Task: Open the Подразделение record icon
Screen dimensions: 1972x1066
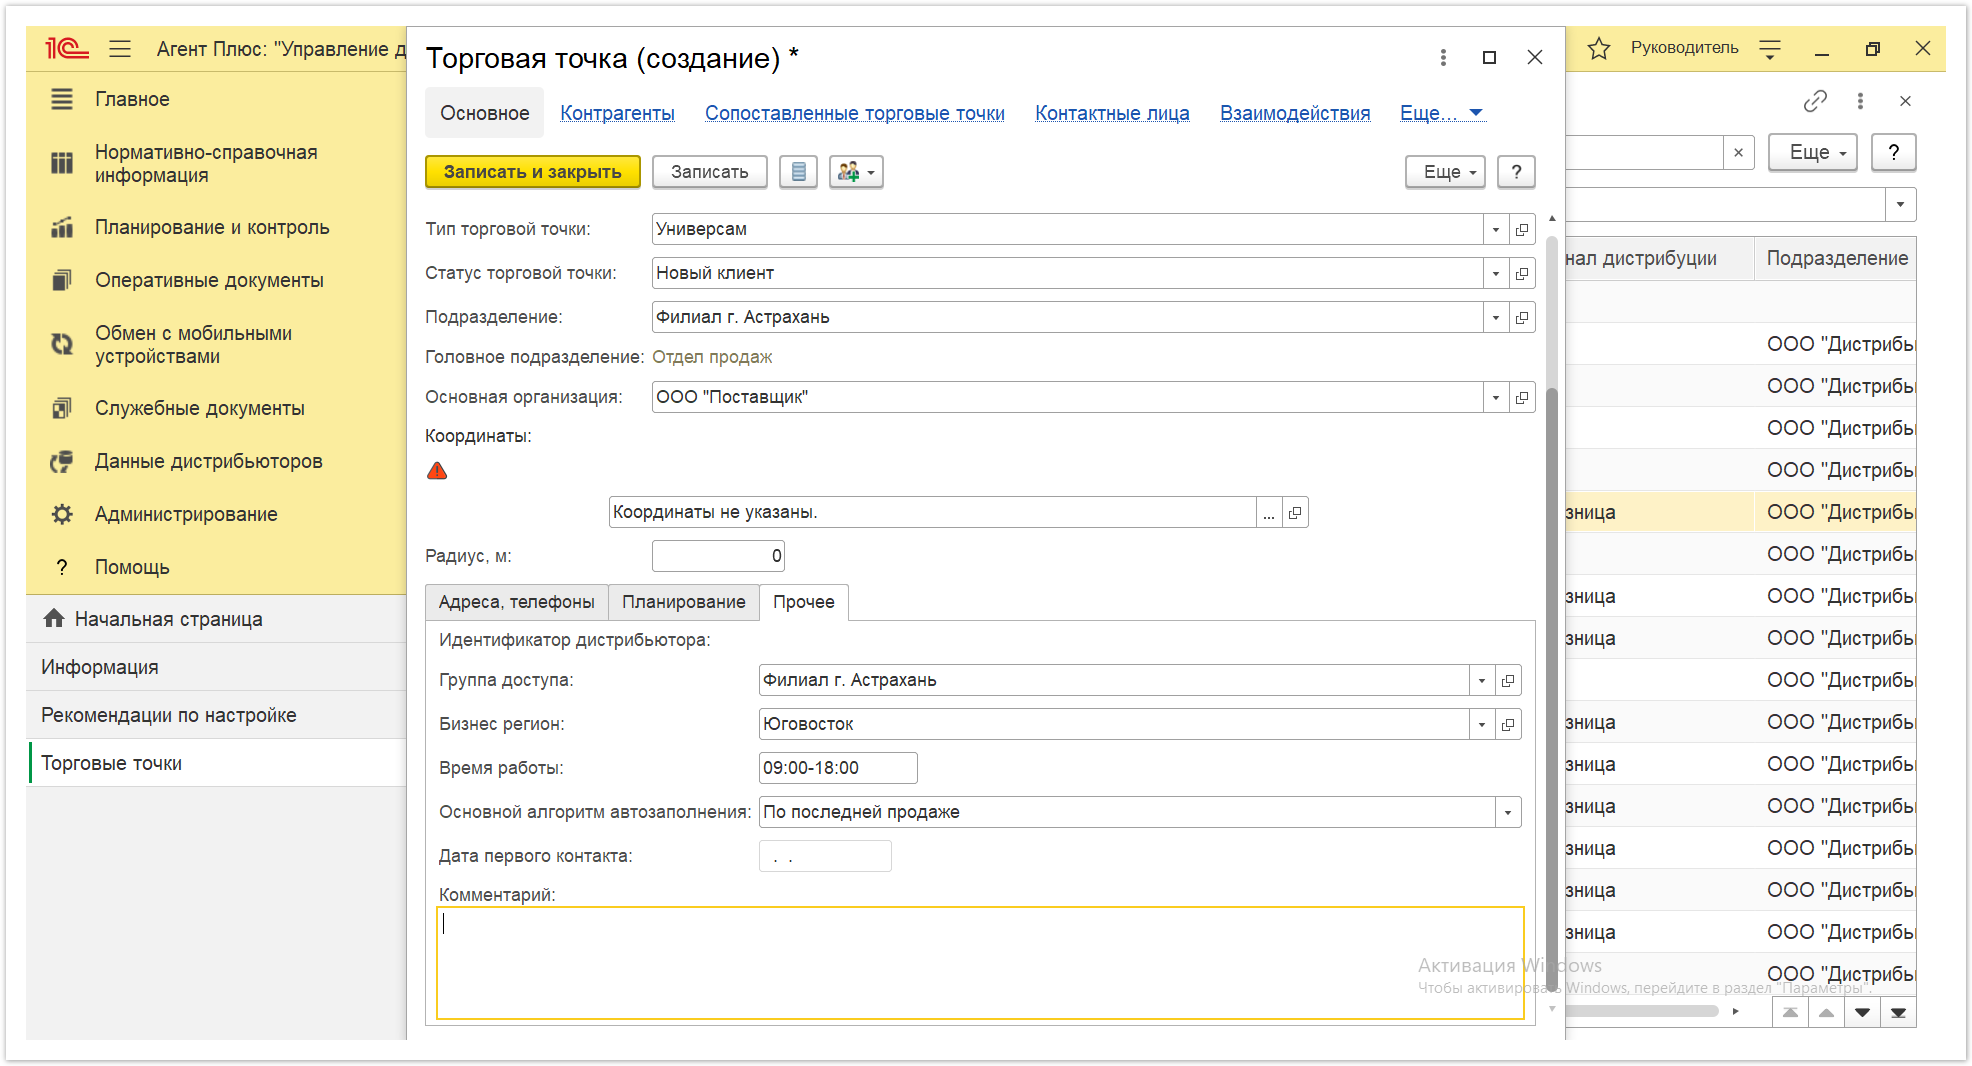Action: tap(1522, 317)
